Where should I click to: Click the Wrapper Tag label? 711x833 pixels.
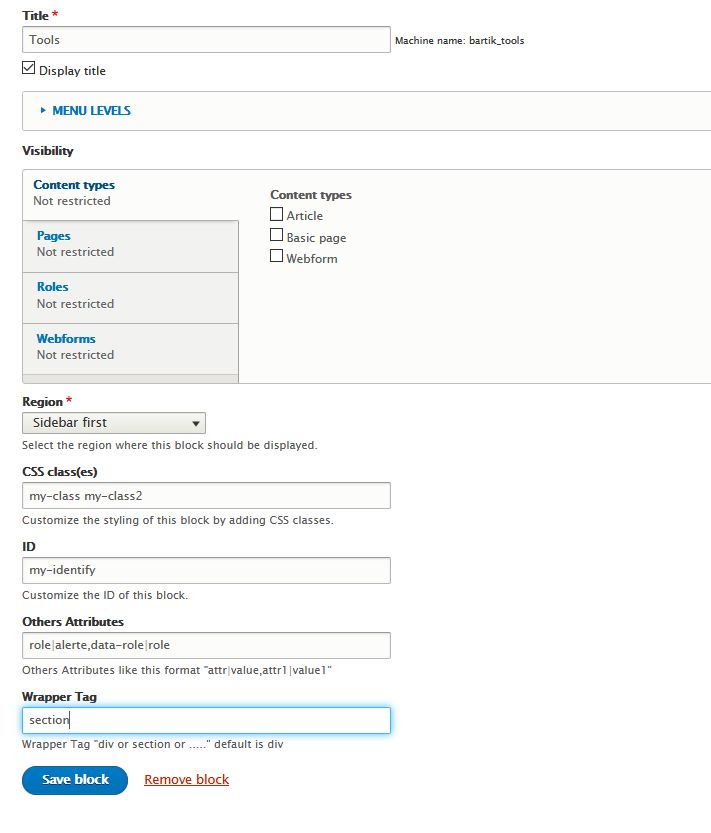pos(60,696)
